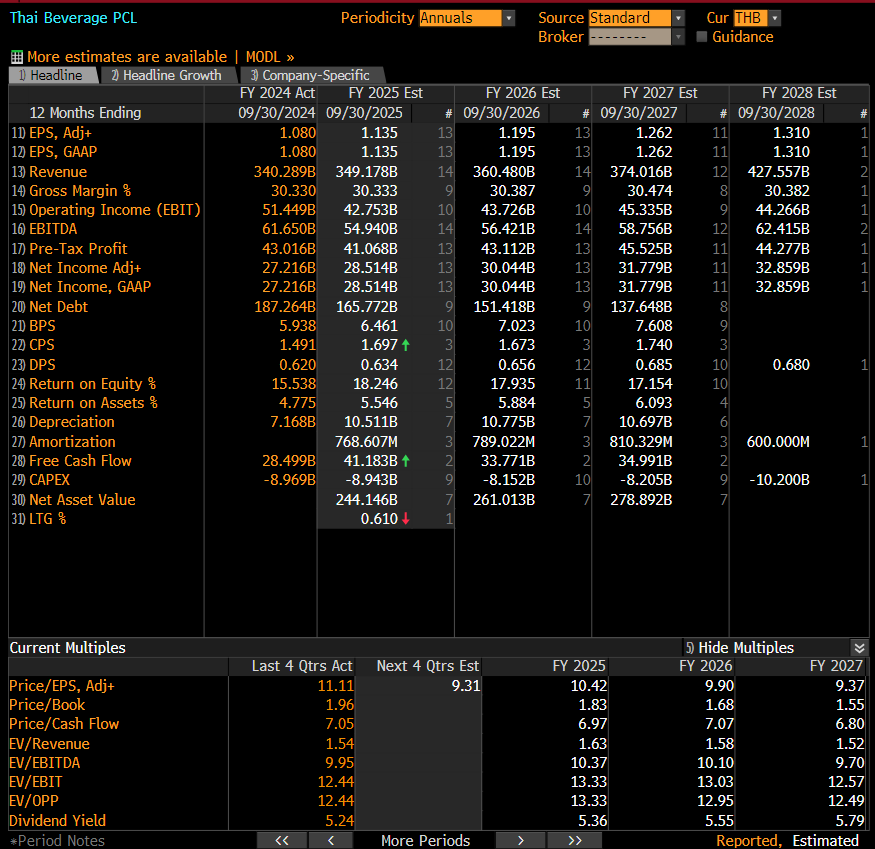
Task: Select the Revenue row label
Action: [x=59, y=172]
